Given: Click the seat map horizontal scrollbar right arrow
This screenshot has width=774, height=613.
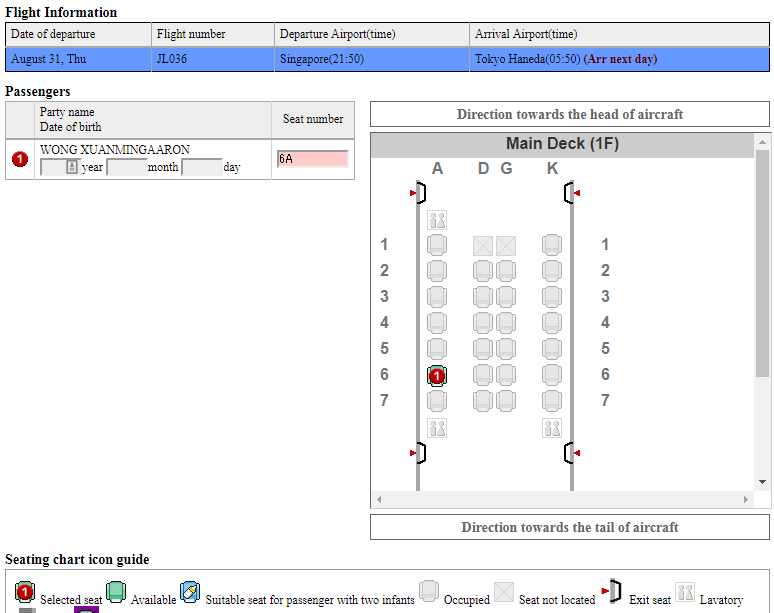Looking at the screenshot, I should [747, 499].
